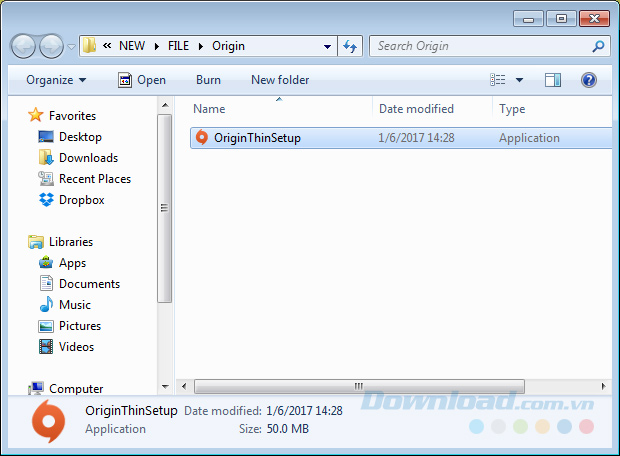The width and height of the screenshot is (620, 456).
Task: Click the Favorites star icon
Action: pyautogui.click(x=36, y=115)
